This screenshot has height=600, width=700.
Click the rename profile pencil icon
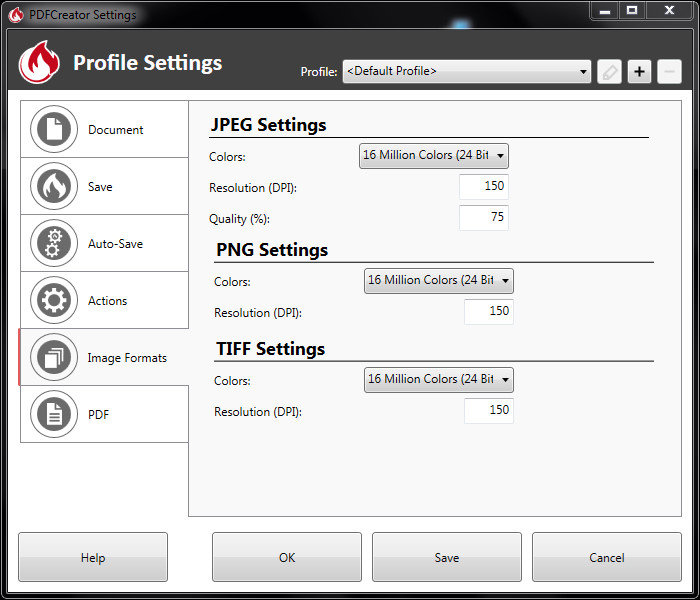[609, 71]
